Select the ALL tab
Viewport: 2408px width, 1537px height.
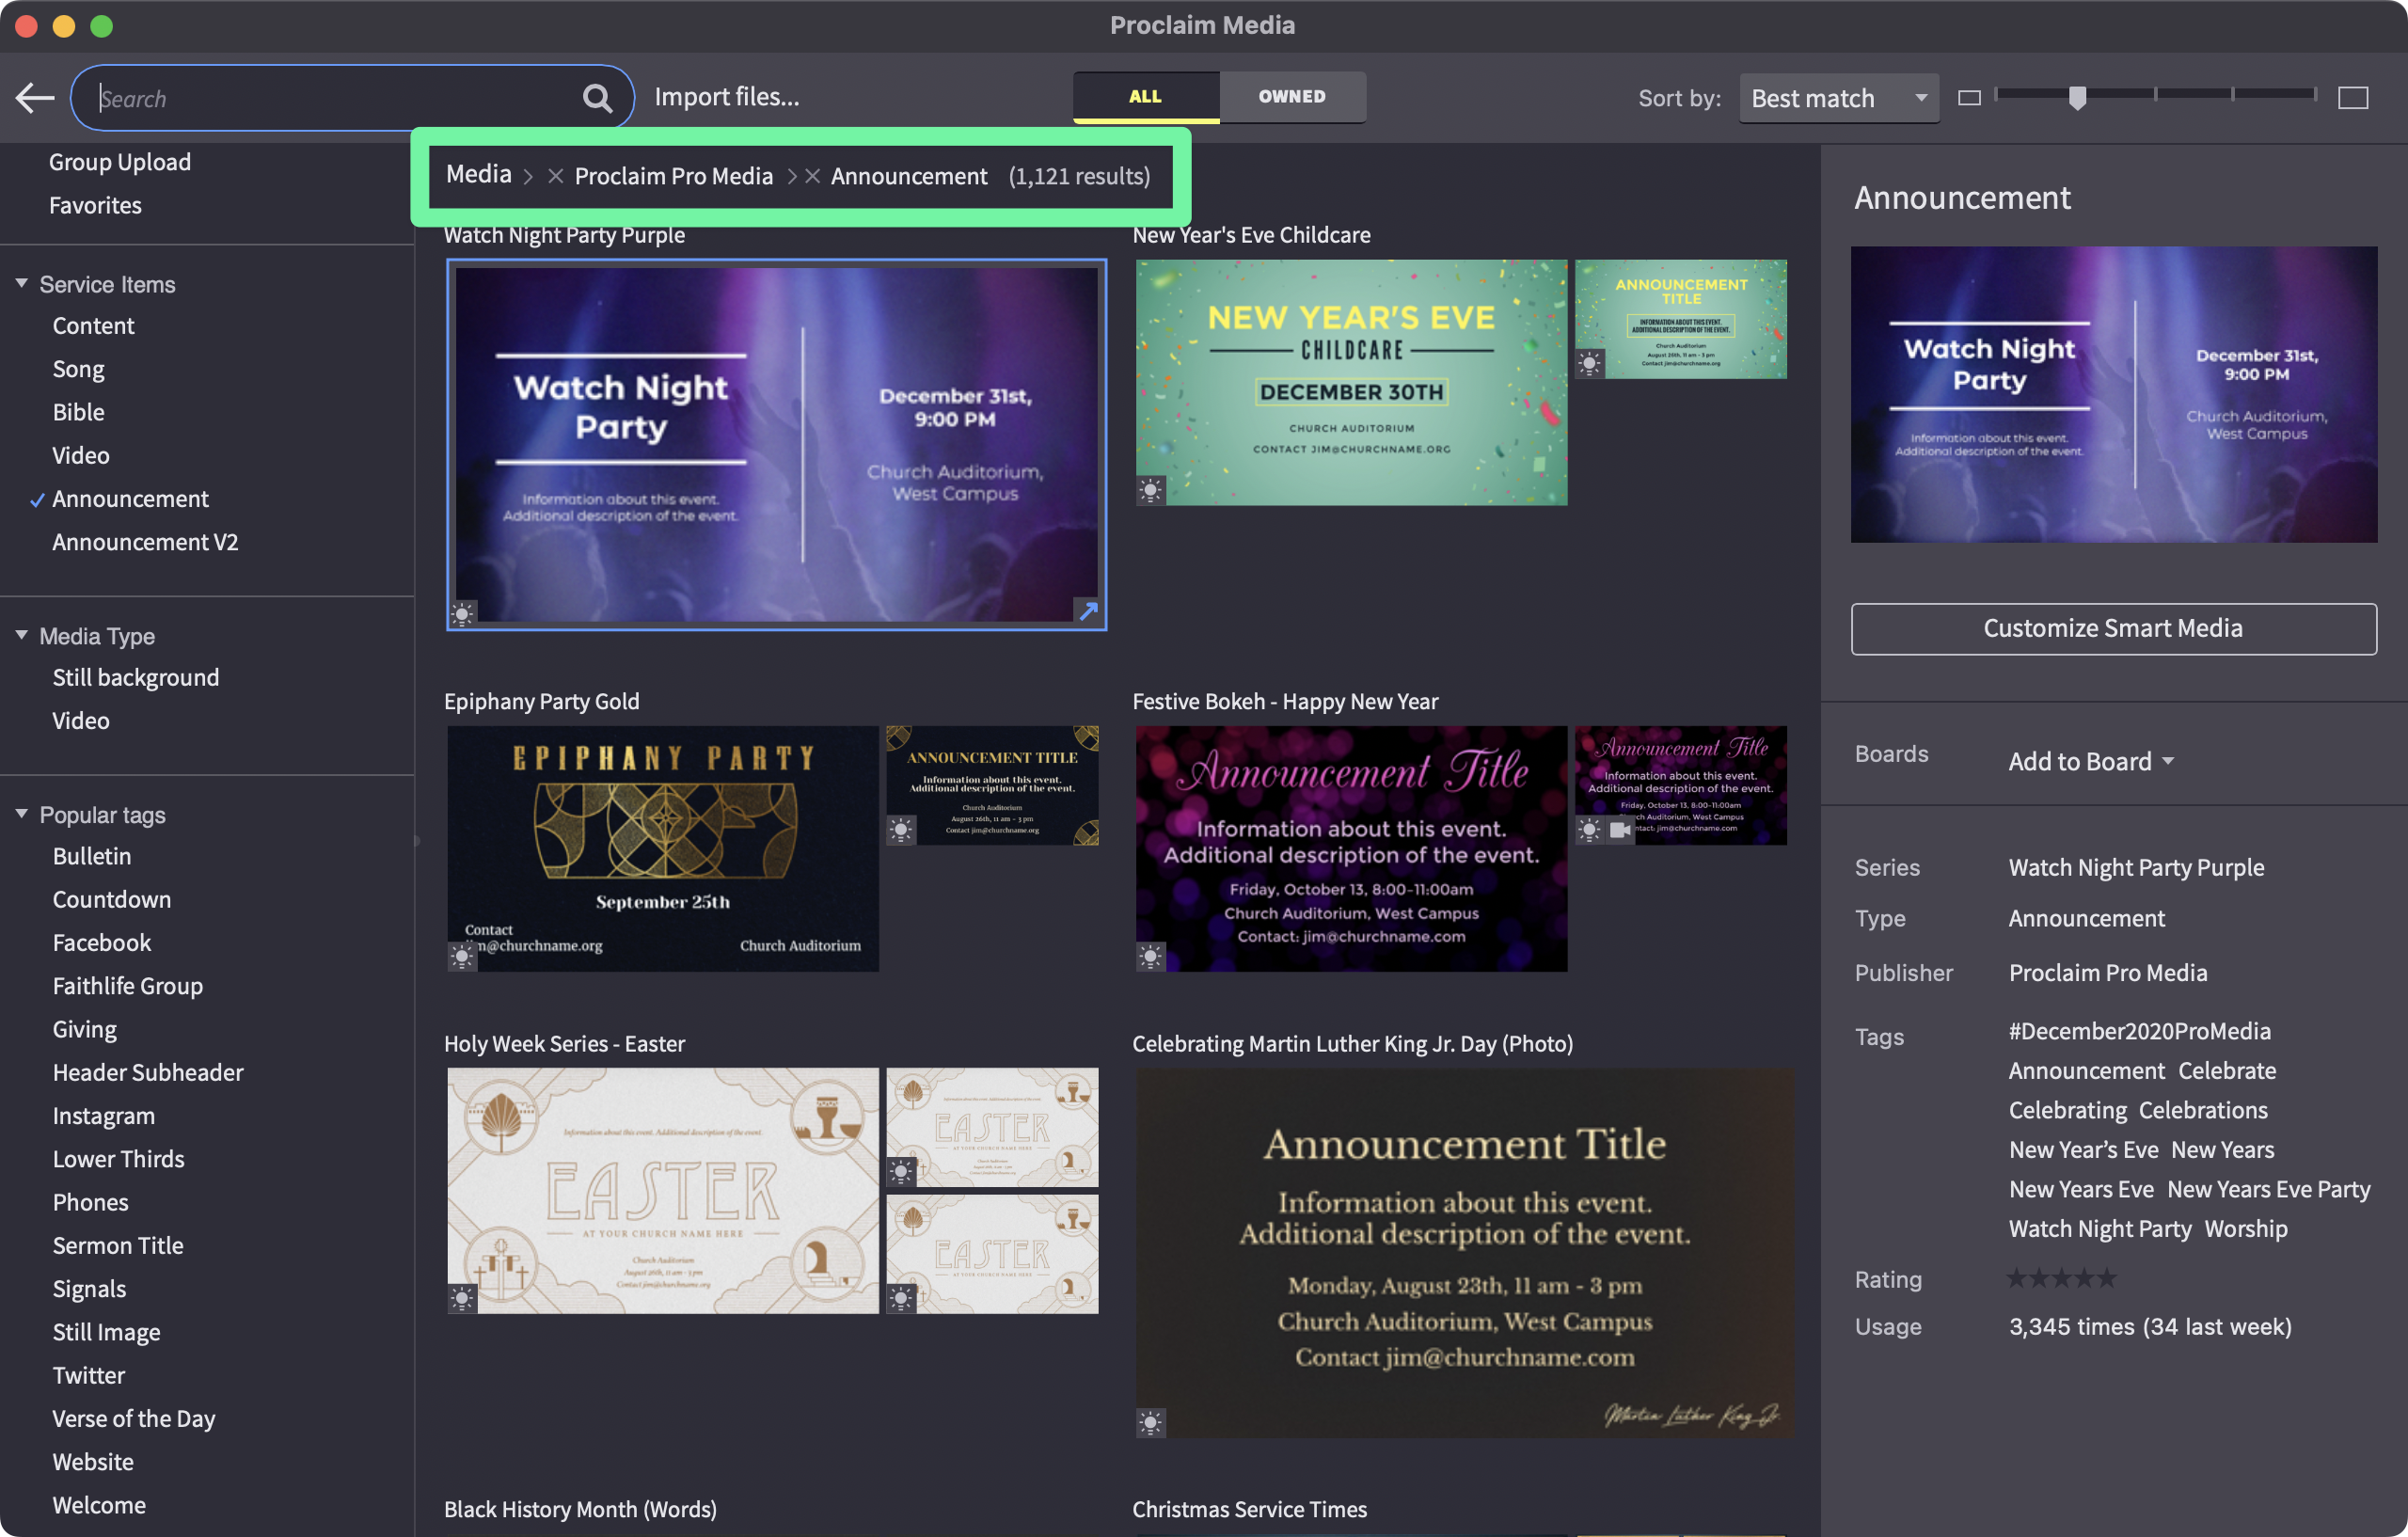(x=1145, y=97)
